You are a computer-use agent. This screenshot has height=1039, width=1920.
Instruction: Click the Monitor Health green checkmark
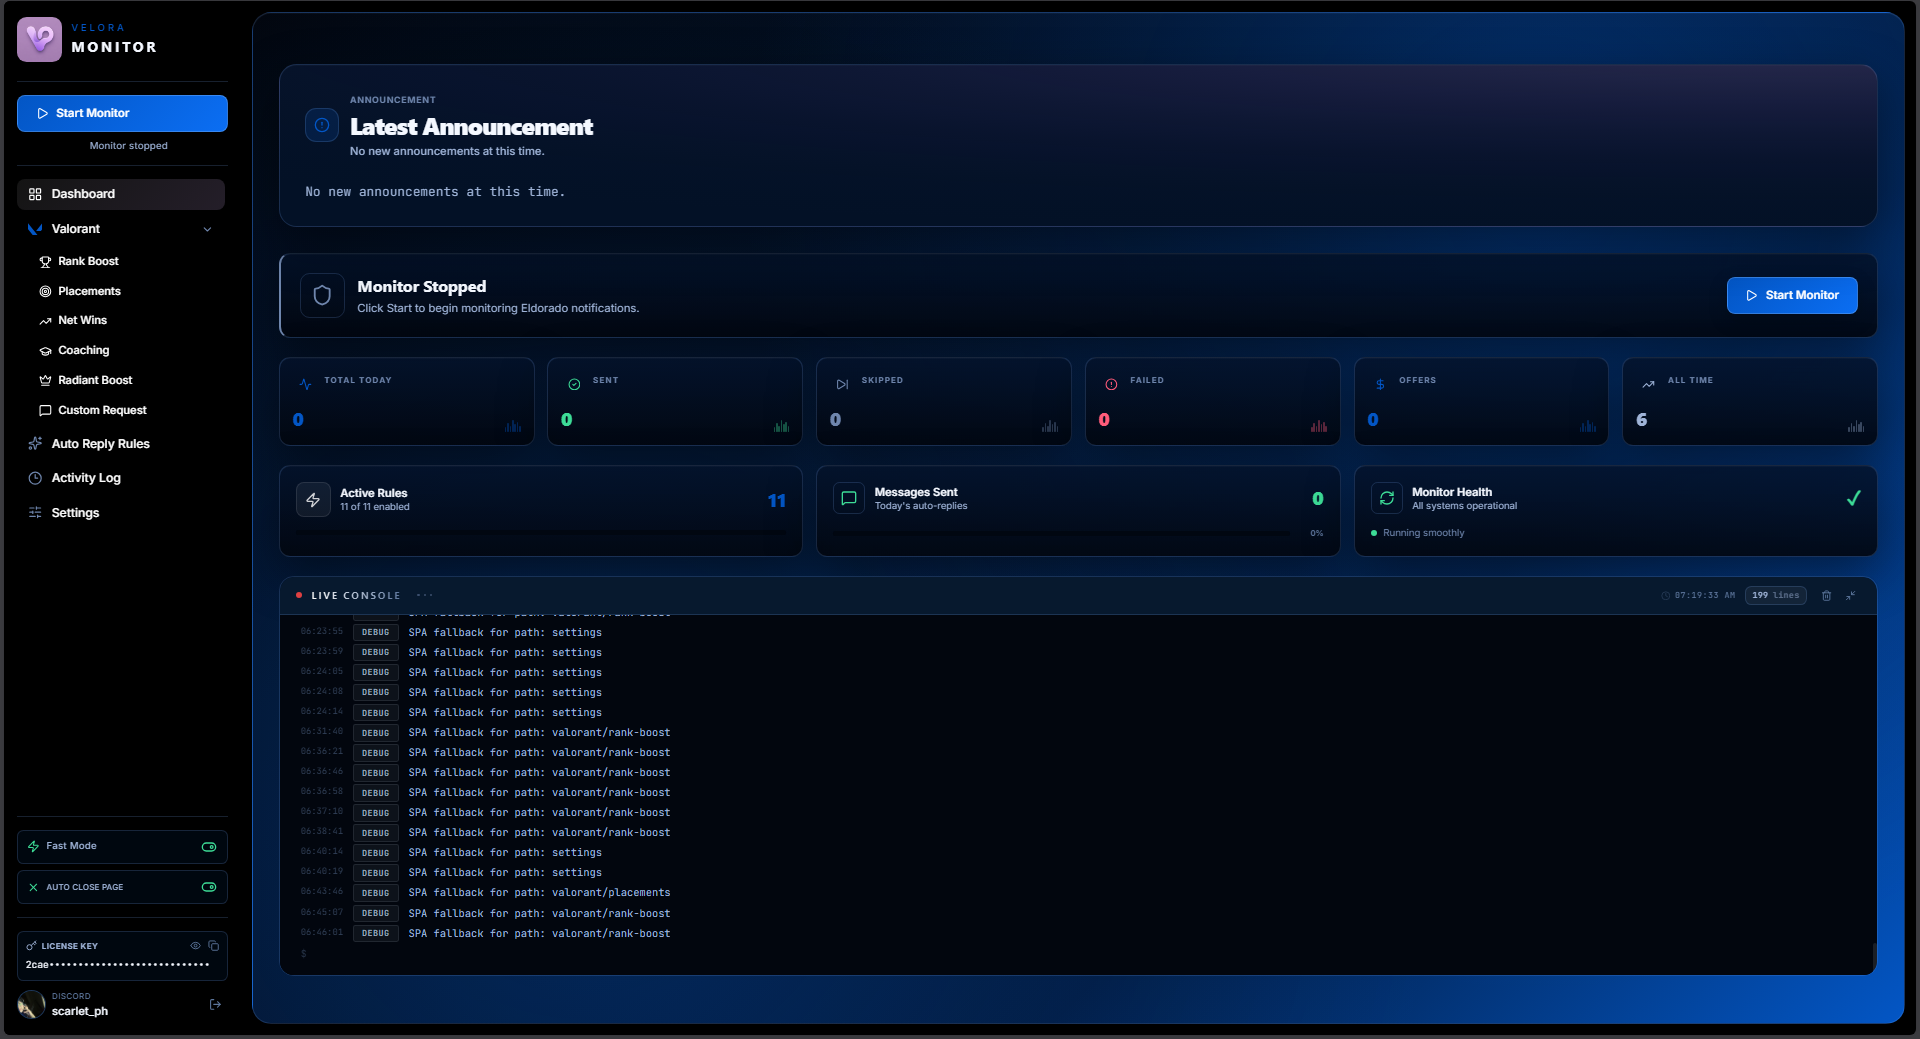coord(1853,498)
